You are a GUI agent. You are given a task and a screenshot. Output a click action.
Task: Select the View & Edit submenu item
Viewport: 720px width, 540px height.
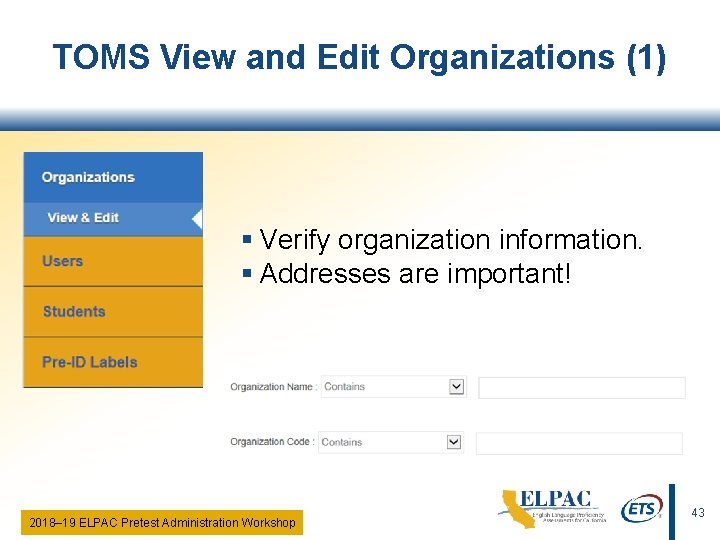tap(113, 219)
